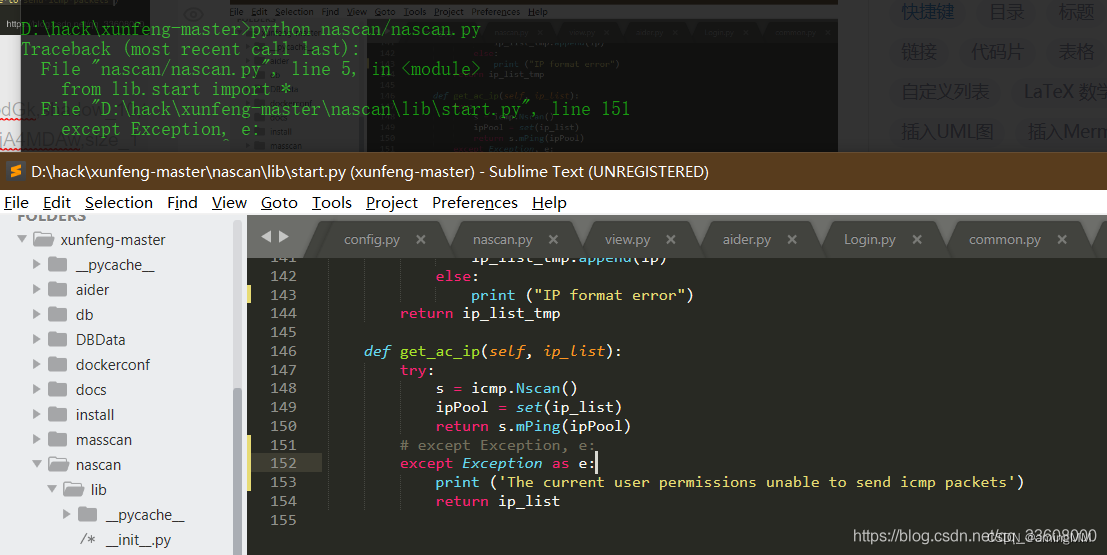Collapse the xunfeng-master root folder
Viewport: 1107px width, 555px height.
[x=22, y=239]
